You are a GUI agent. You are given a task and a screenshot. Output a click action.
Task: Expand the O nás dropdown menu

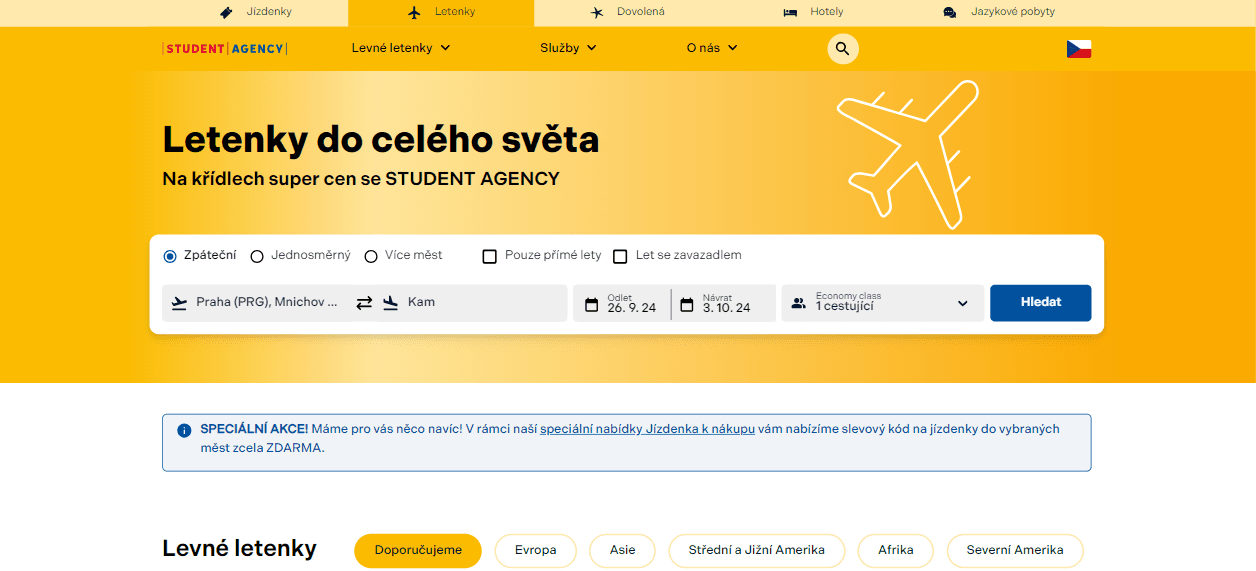712,48
